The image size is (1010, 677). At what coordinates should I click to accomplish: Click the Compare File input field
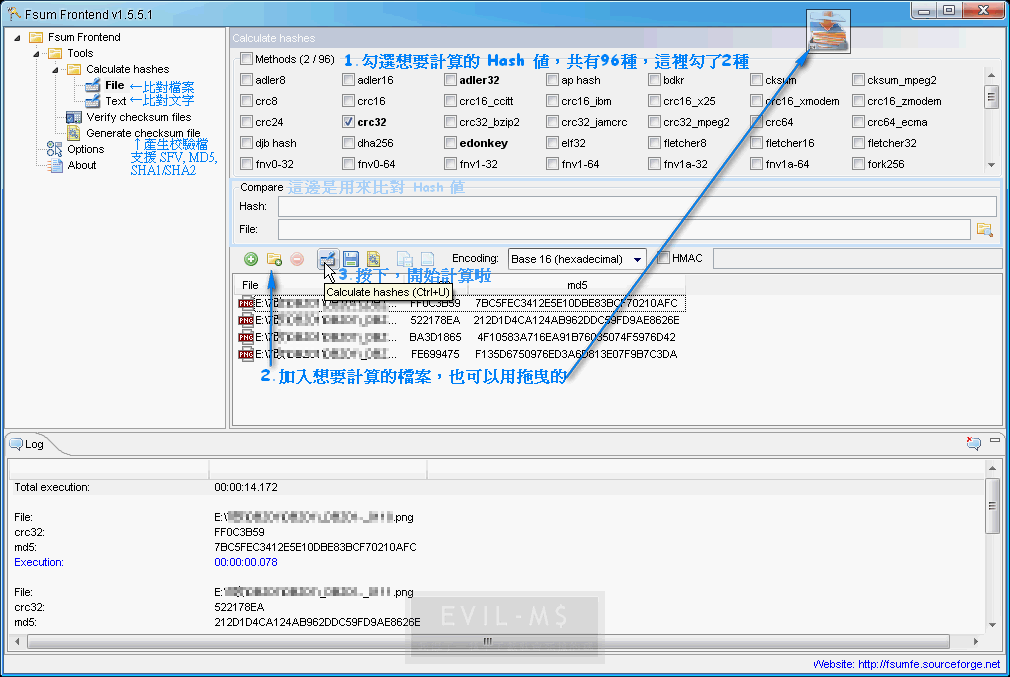coord(624,229)
